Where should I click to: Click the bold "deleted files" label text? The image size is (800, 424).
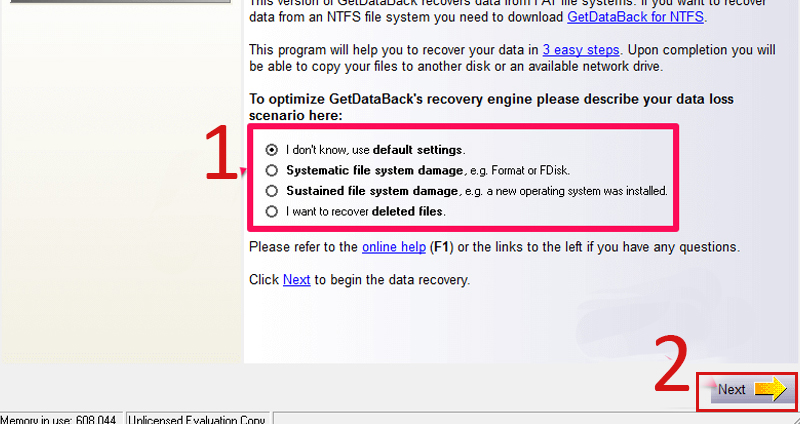(407, 211)
